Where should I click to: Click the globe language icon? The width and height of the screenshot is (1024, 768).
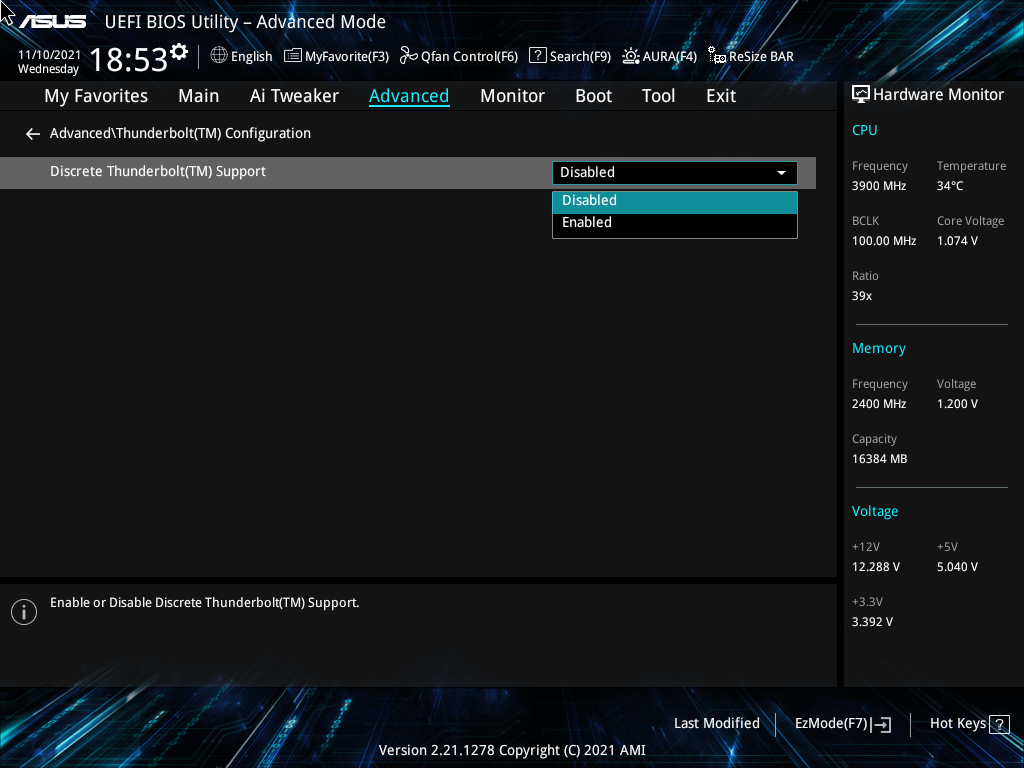click(x=219, y=56)
